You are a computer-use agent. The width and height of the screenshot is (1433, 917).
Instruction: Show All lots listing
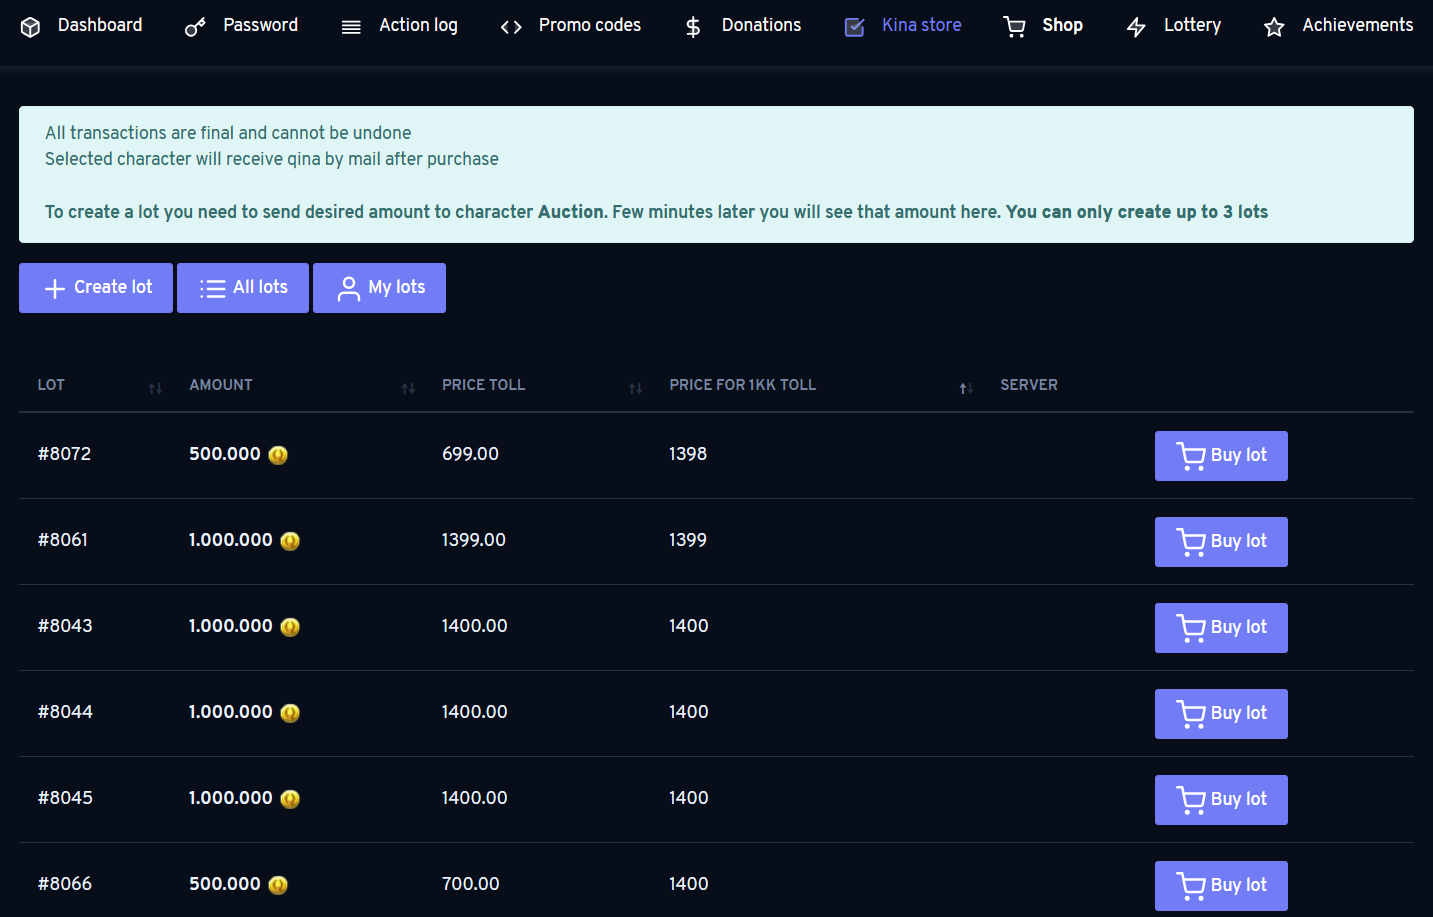click(x=243, y=288)
